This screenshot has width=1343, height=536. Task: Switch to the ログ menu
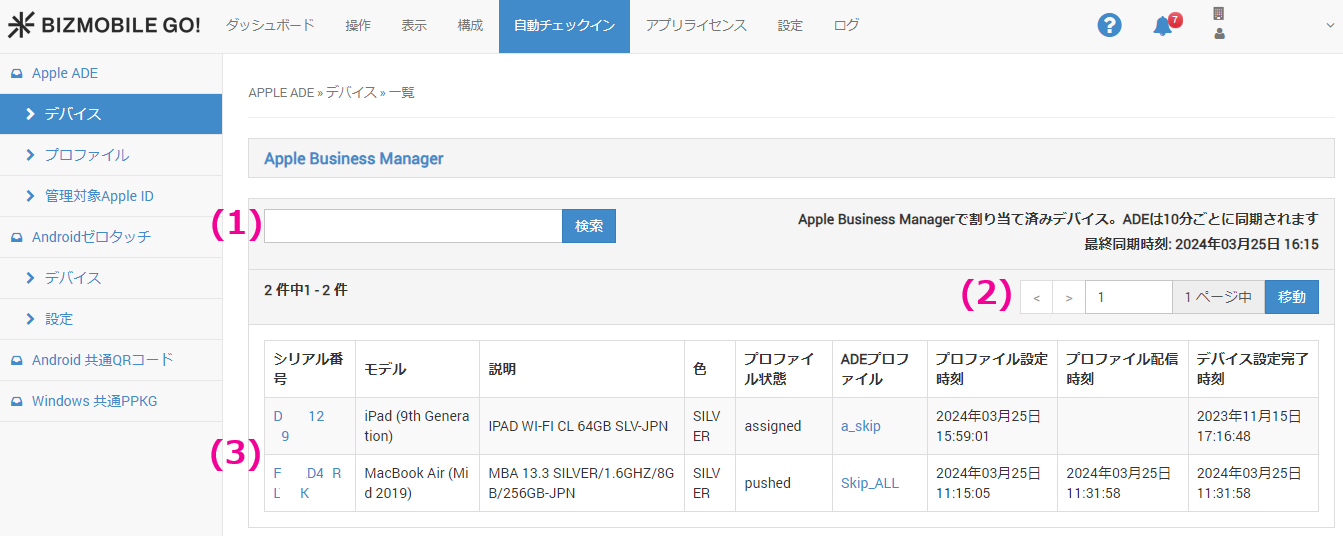846,26
